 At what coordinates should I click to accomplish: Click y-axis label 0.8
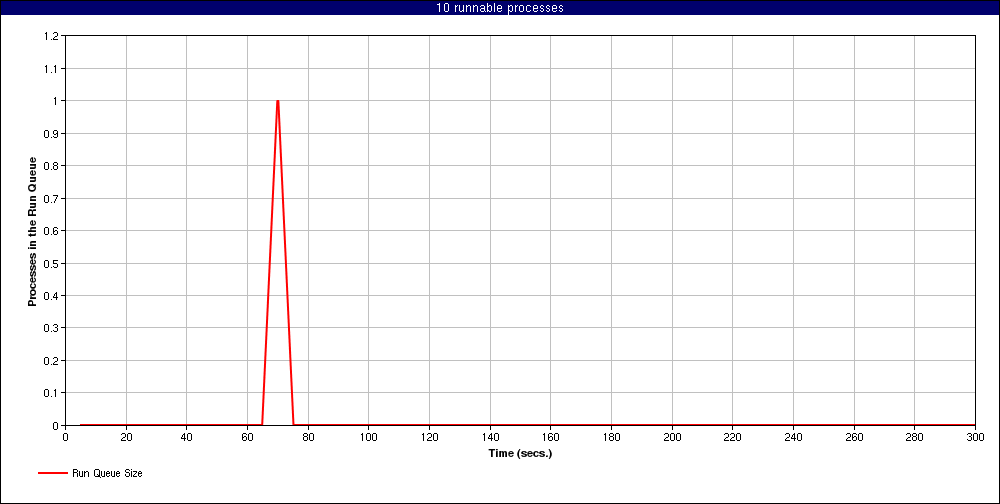51,166
